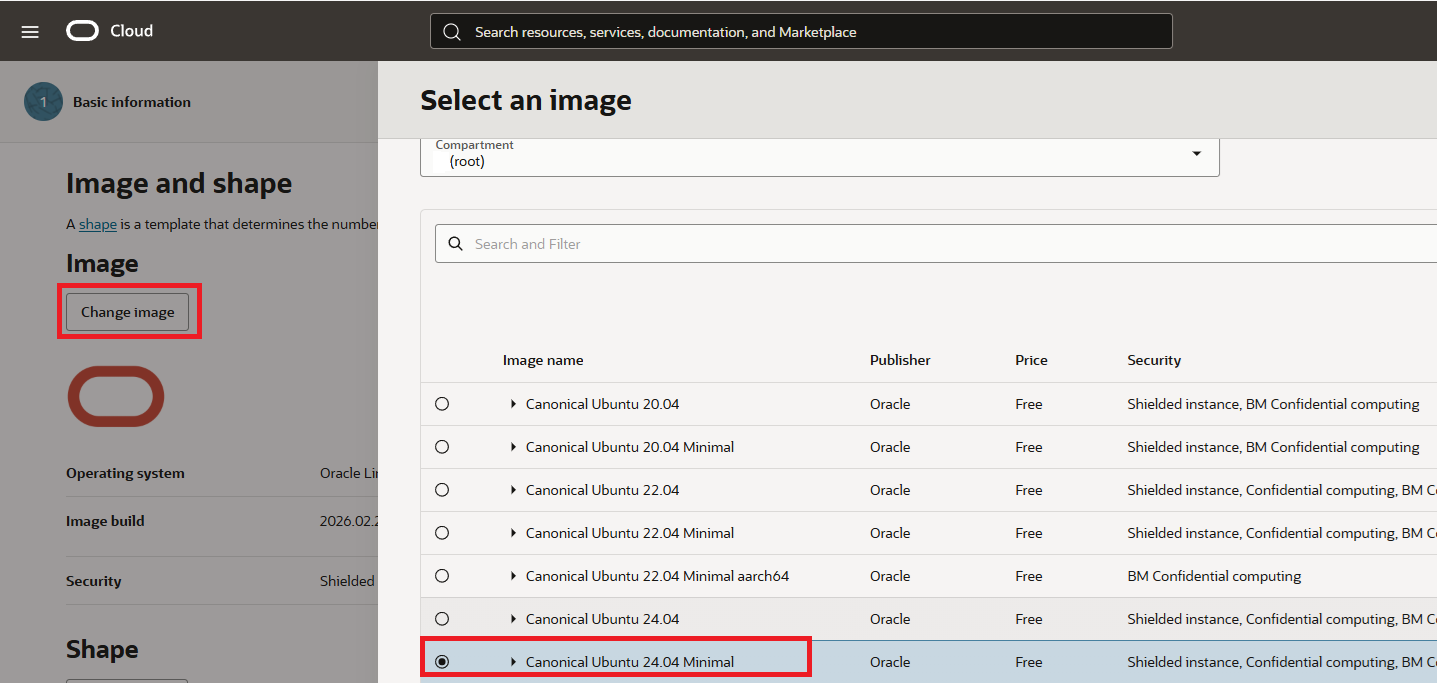Image resolution: width=1437 pixels, height=683 pixels.
Task: Expand Canonical Ubuntu 20.04 Minimal row details
Action: [513, 447]
